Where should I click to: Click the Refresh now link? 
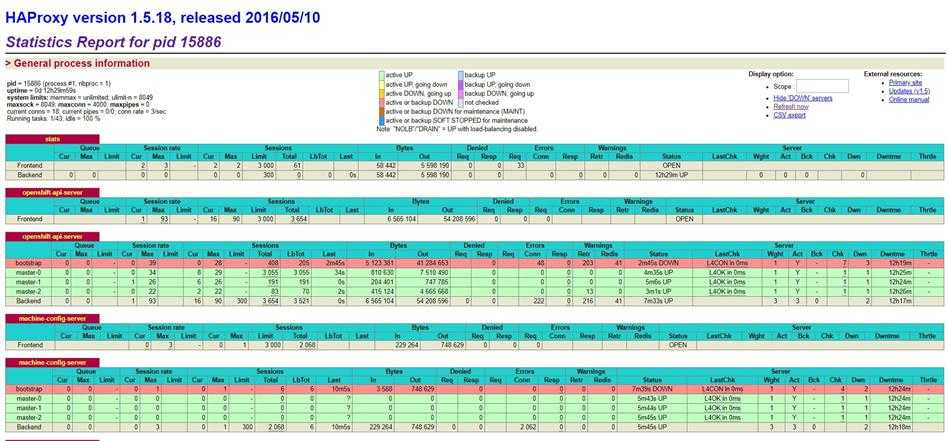(790, 106)
